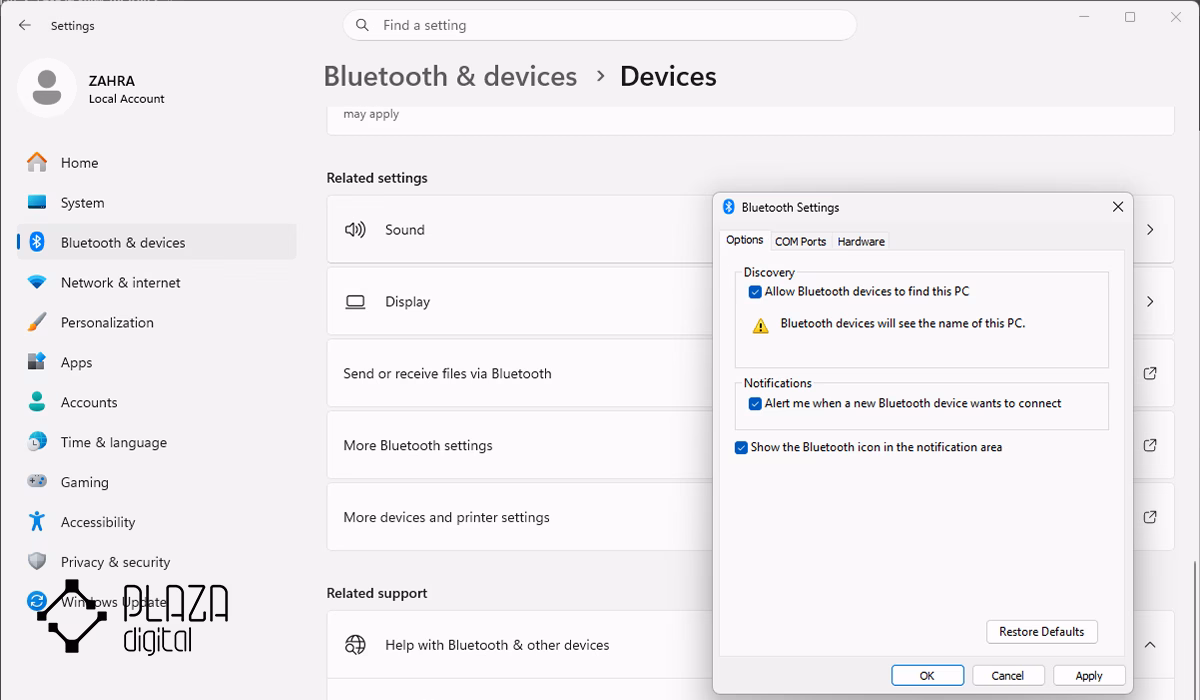Open Accounts settings
1200x700 pixels.
tap(157, 402)
